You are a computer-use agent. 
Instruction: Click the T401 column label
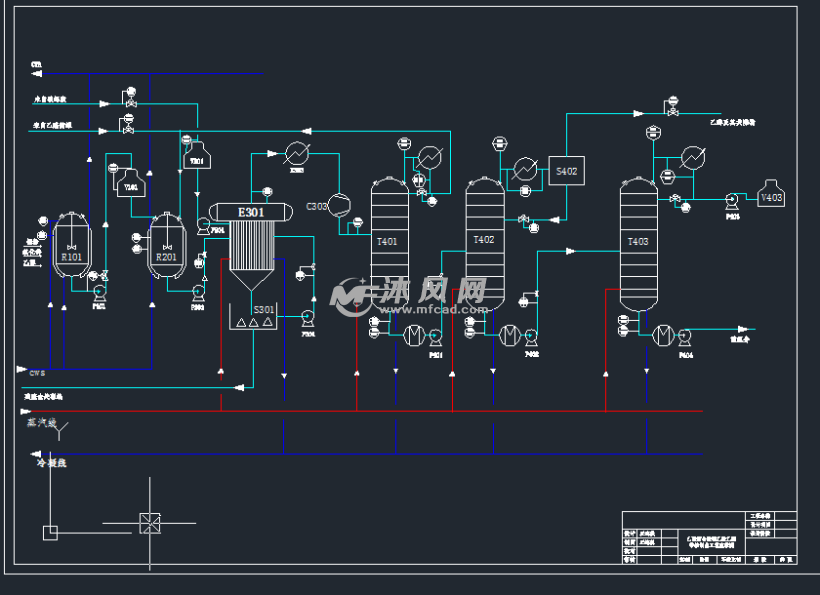point(387,242)
